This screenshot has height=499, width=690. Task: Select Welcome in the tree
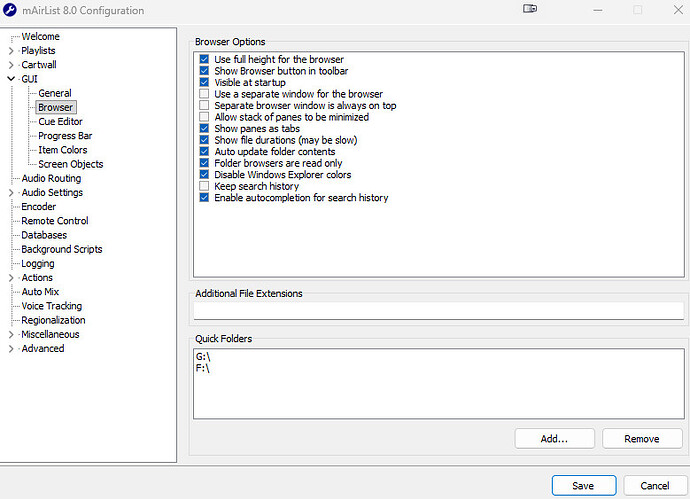coord(40,37)
